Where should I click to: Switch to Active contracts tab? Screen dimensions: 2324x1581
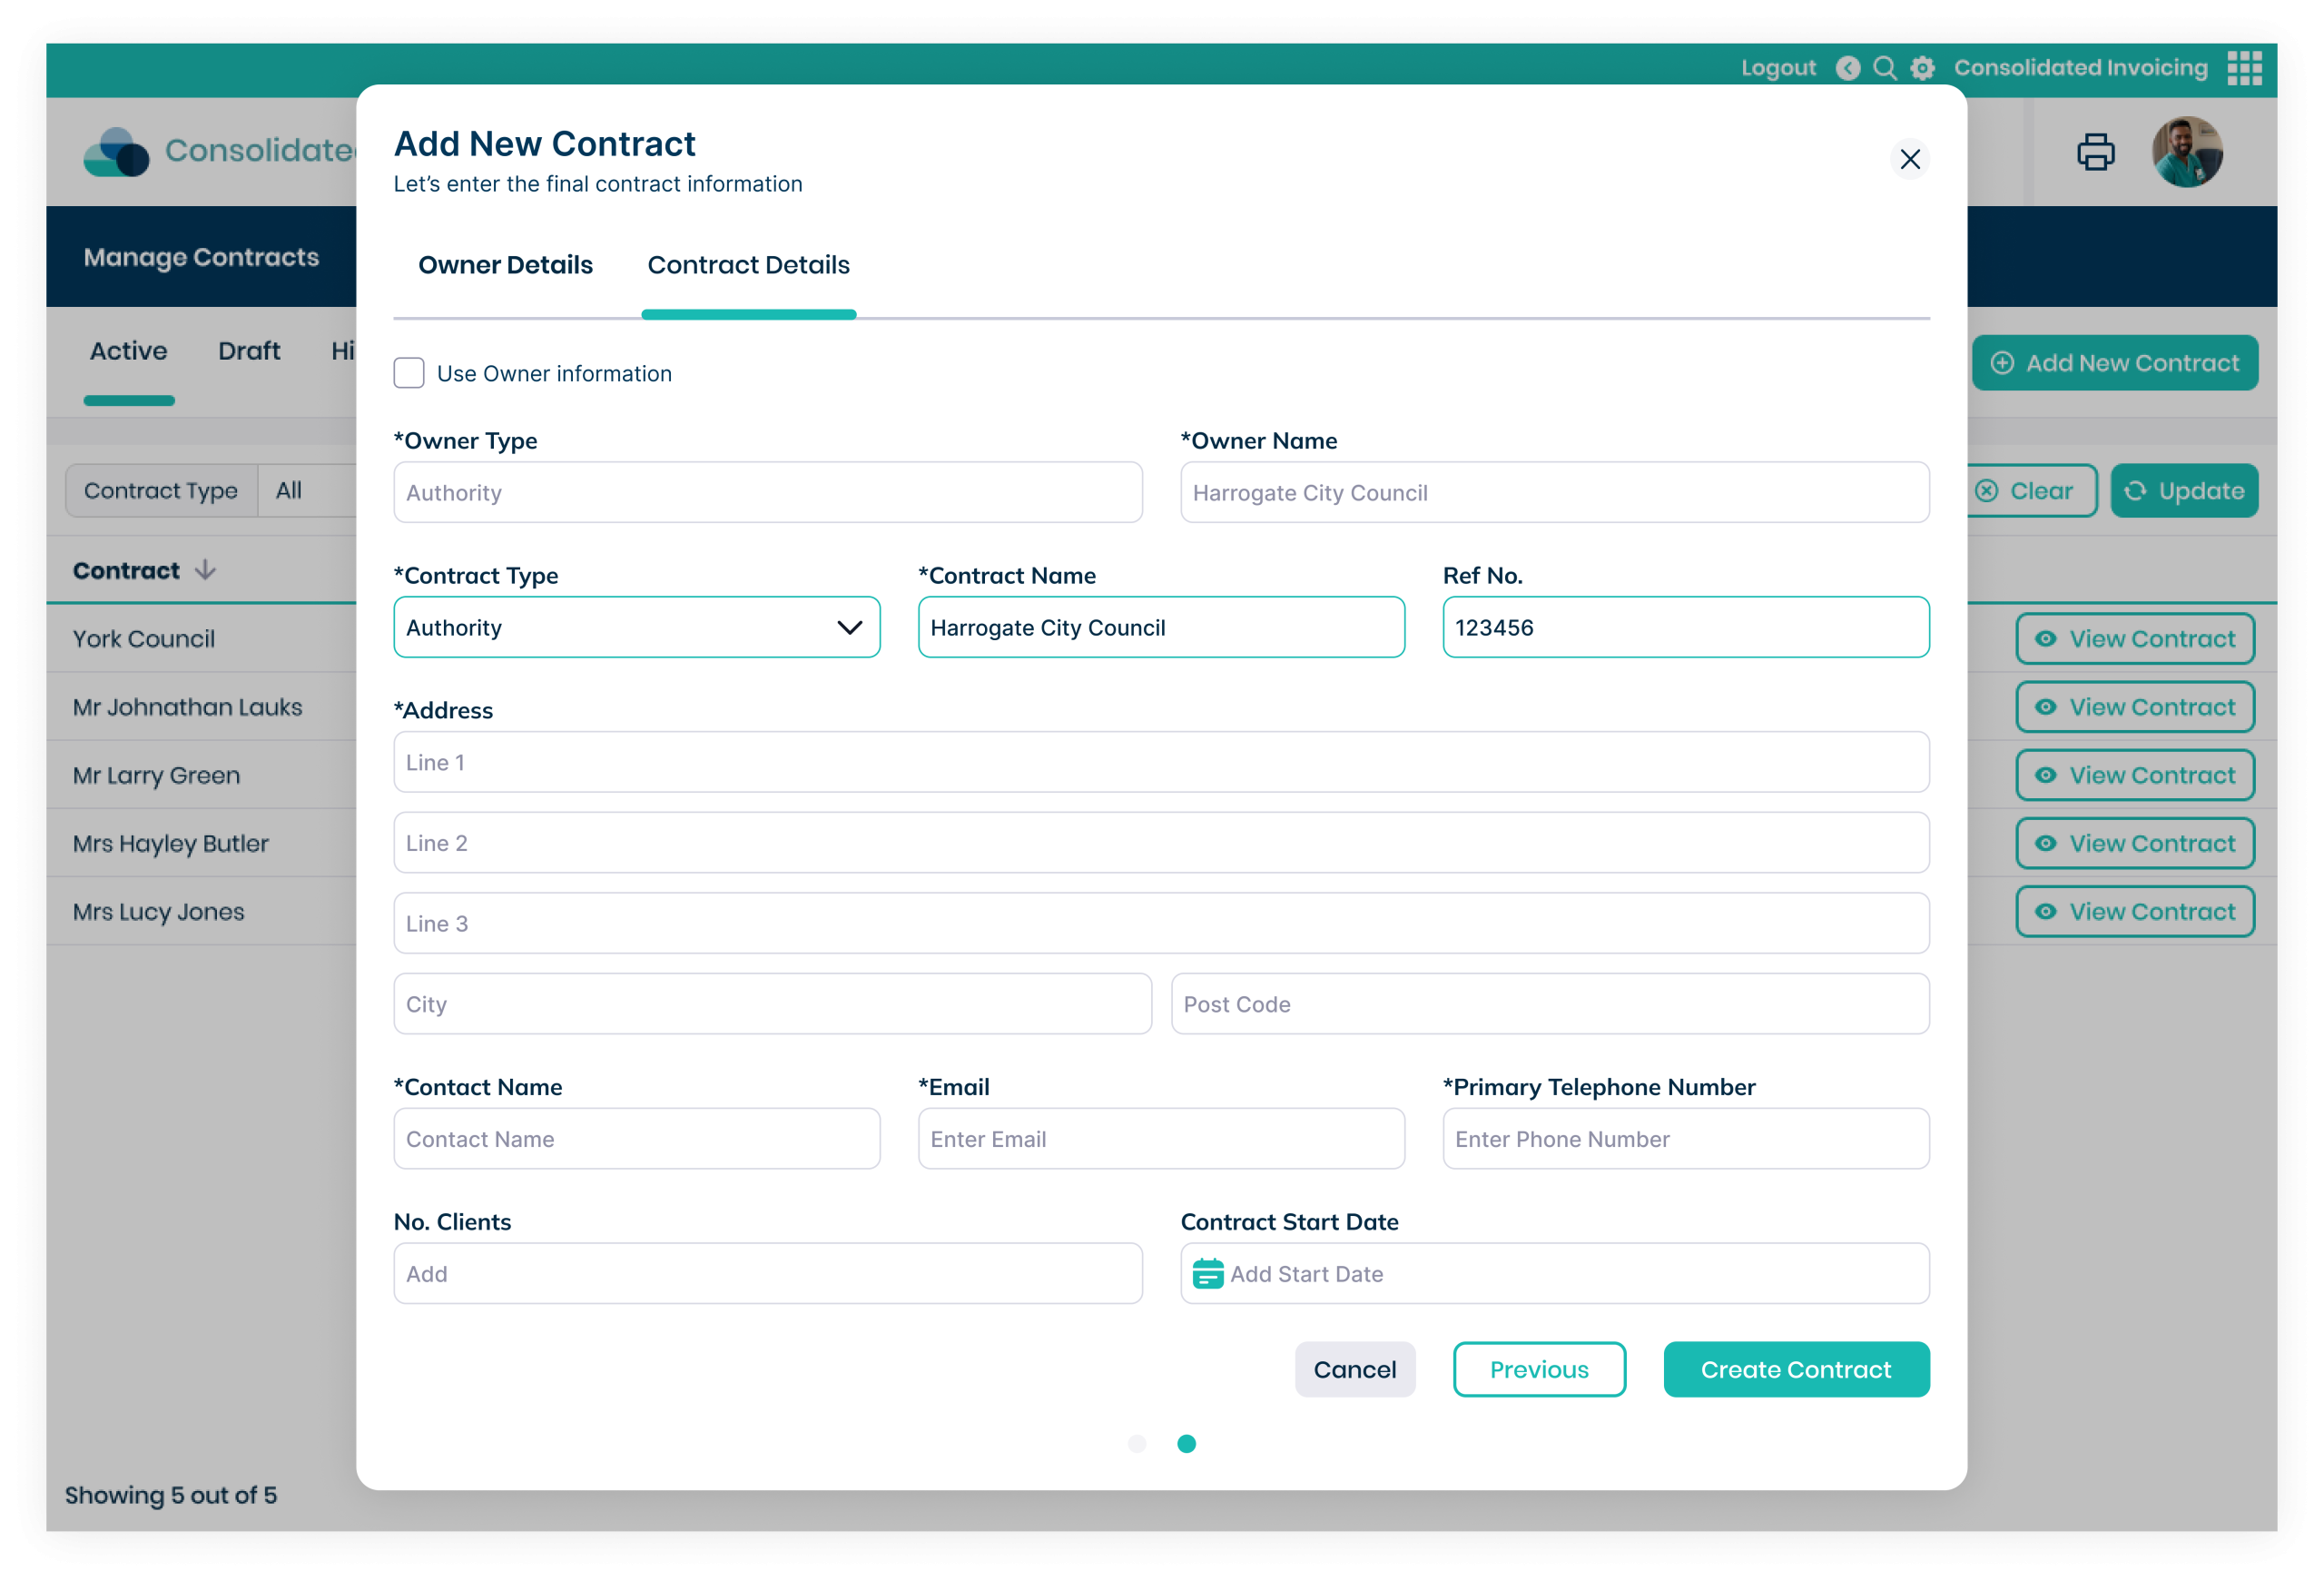coord(128,351)
